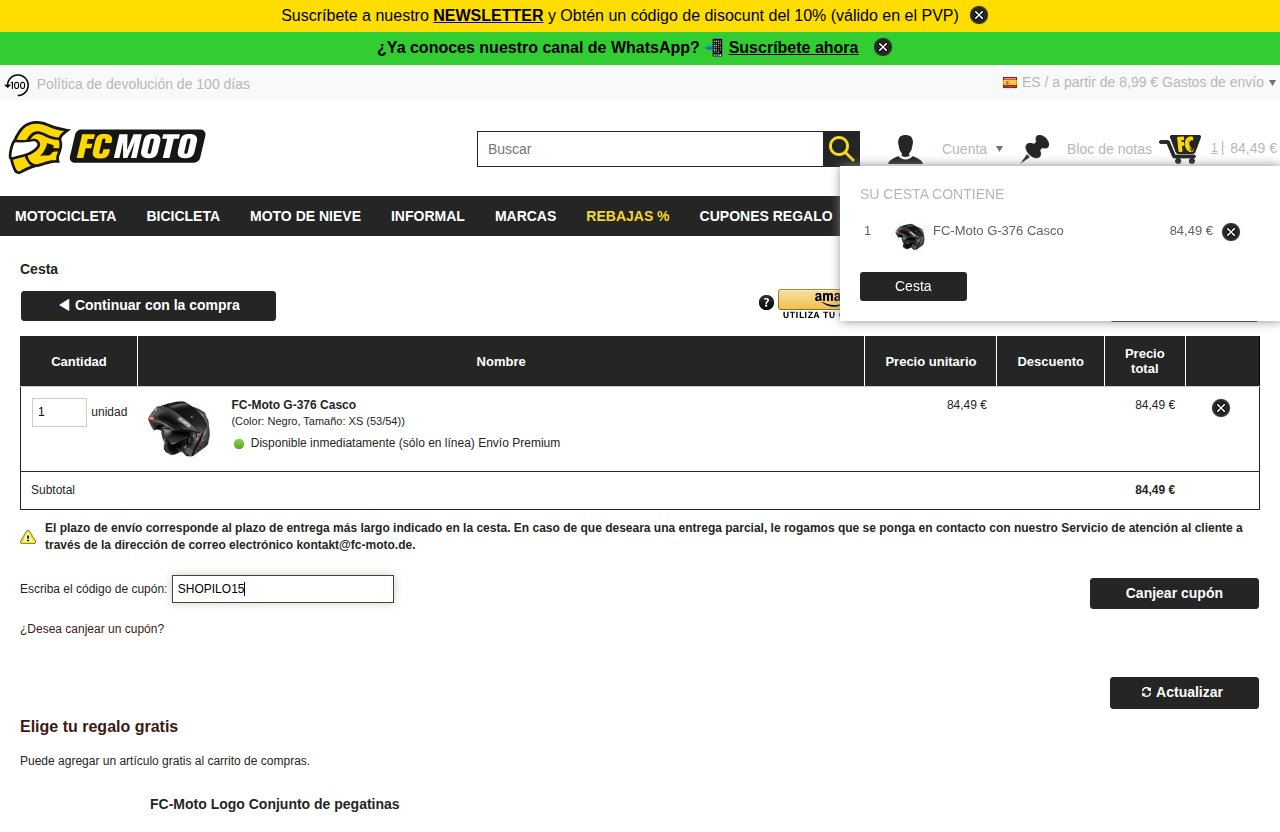Click the Descuento column header
Screen dimensions: 1280x832
click(1051, 361)
